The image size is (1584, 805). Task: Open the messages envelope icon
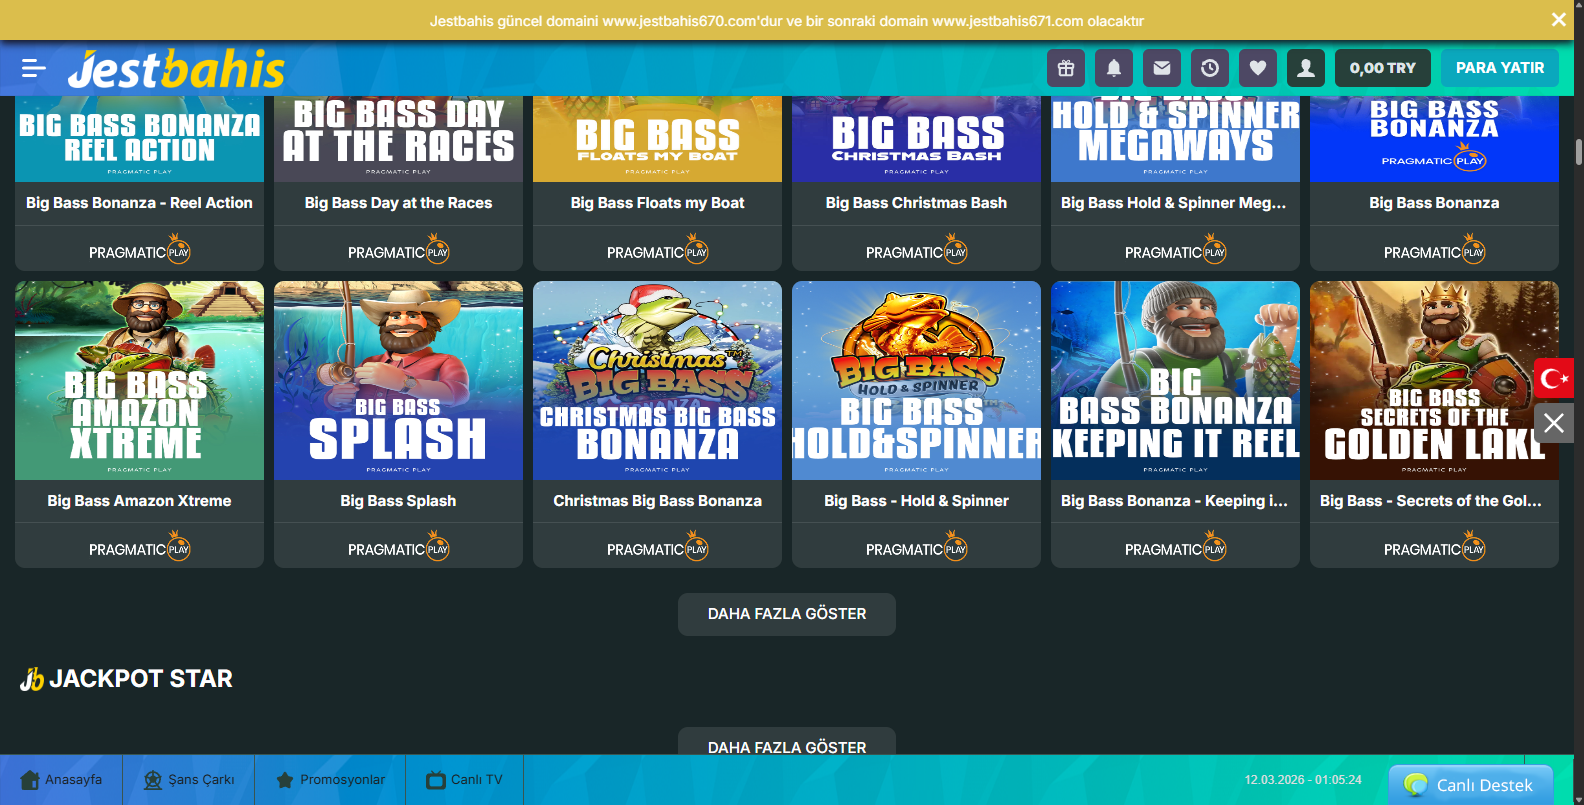pos(1162,68)
